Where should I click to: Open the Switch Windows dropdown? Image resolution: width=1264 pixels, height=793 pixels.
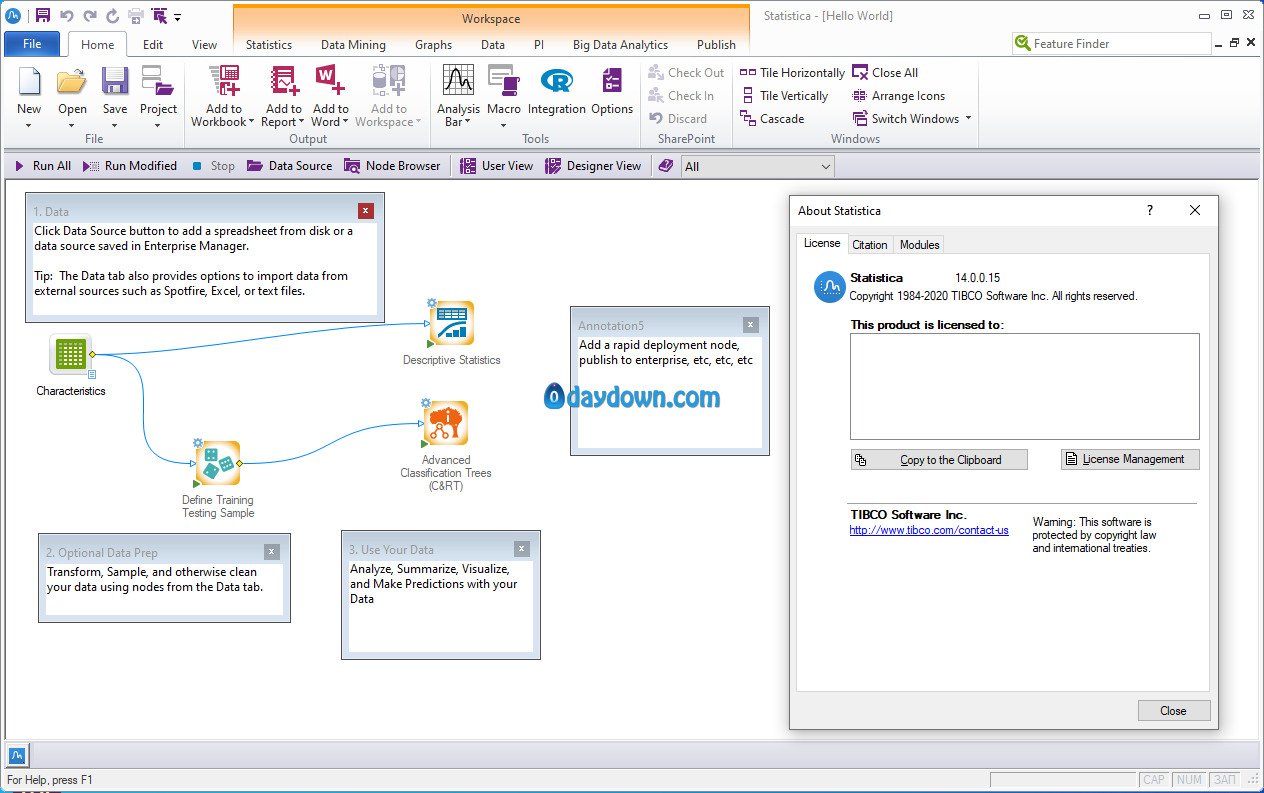(x=968, y=119)
